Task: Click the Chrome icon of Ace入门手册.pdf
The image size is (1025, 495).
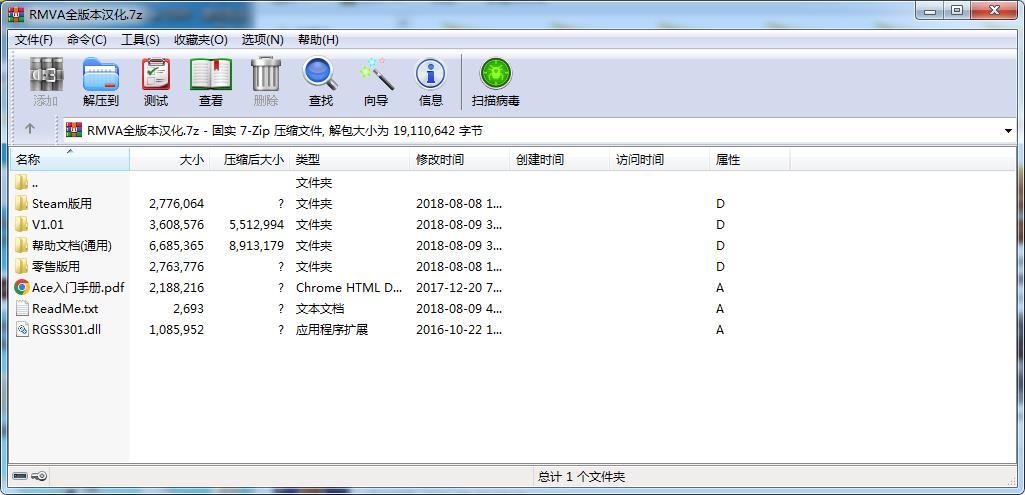Action: (x=22, y=287)
